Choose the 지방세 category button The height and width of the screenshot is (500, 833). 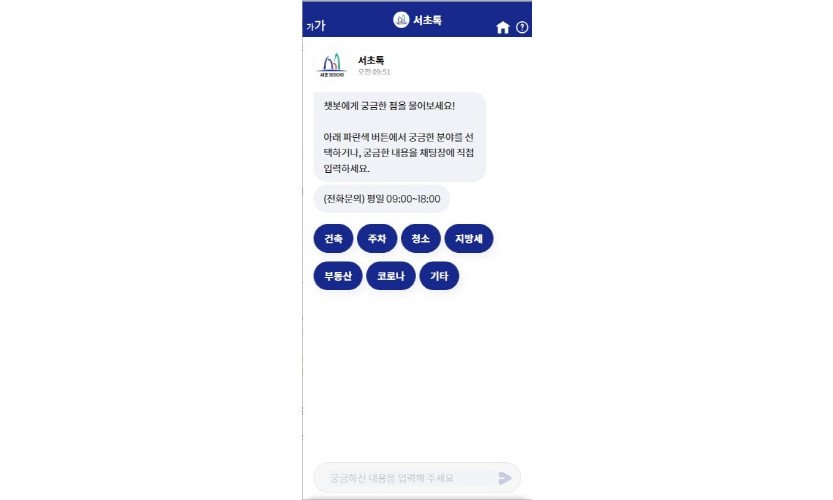pyautogui.click(x=469, y=239)
